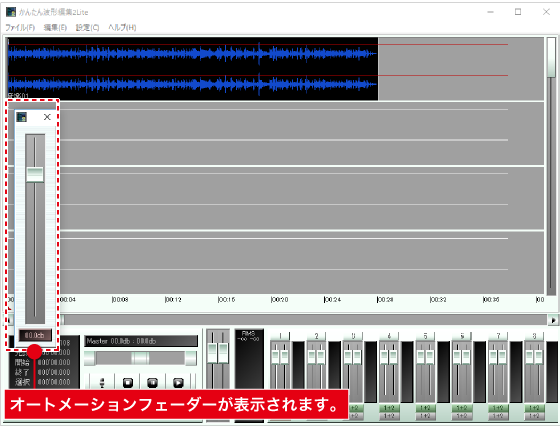
Task: Open the green 1+2 selector under channel 7
Action: tap(498, 408)
